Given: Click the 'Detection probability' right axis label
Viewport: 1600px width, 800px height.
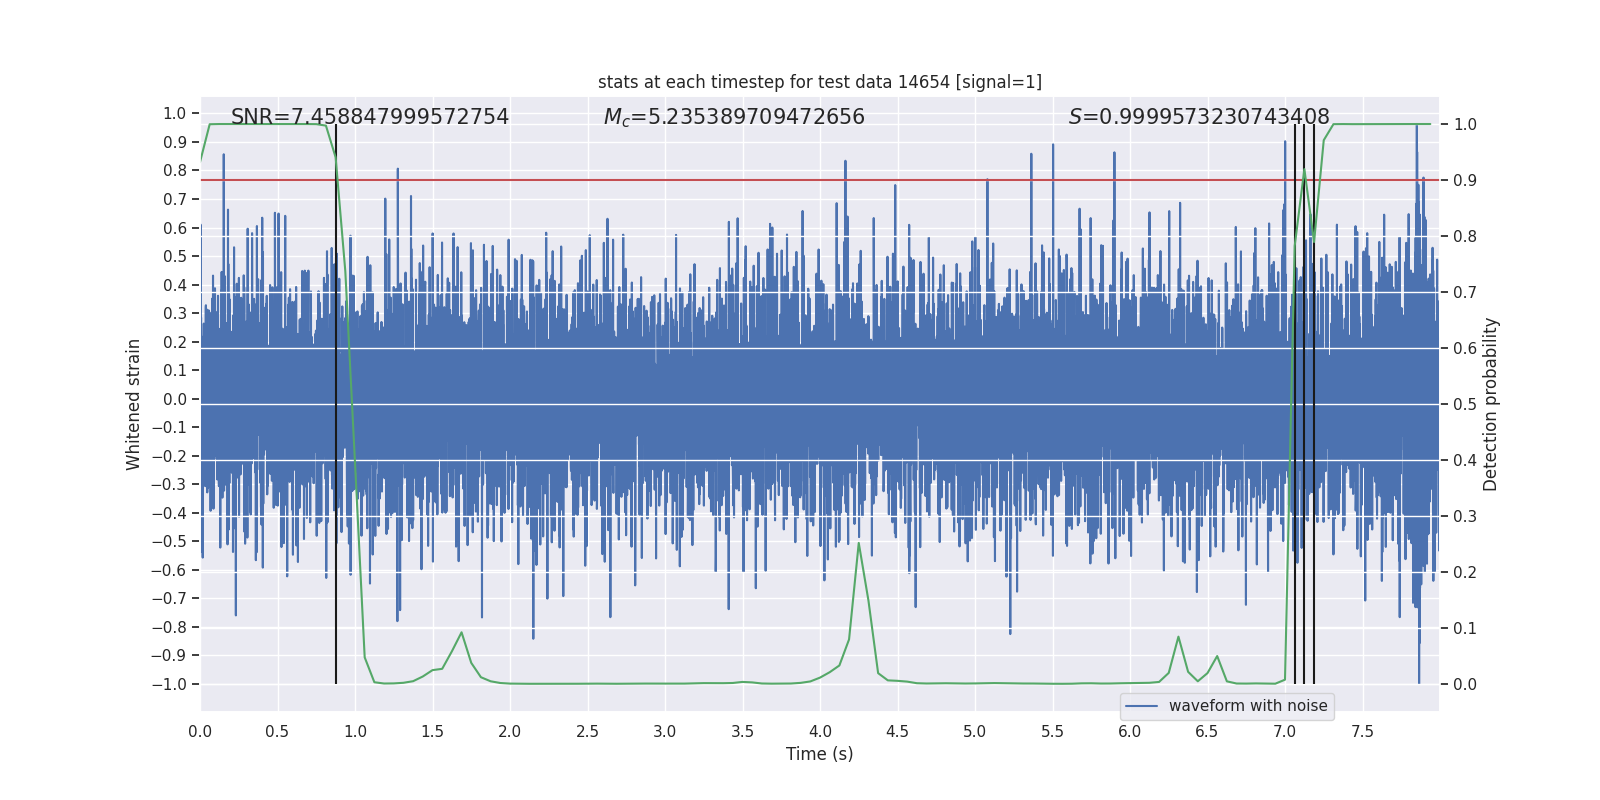Looking at the screenshot, I should pos(1491,404).
